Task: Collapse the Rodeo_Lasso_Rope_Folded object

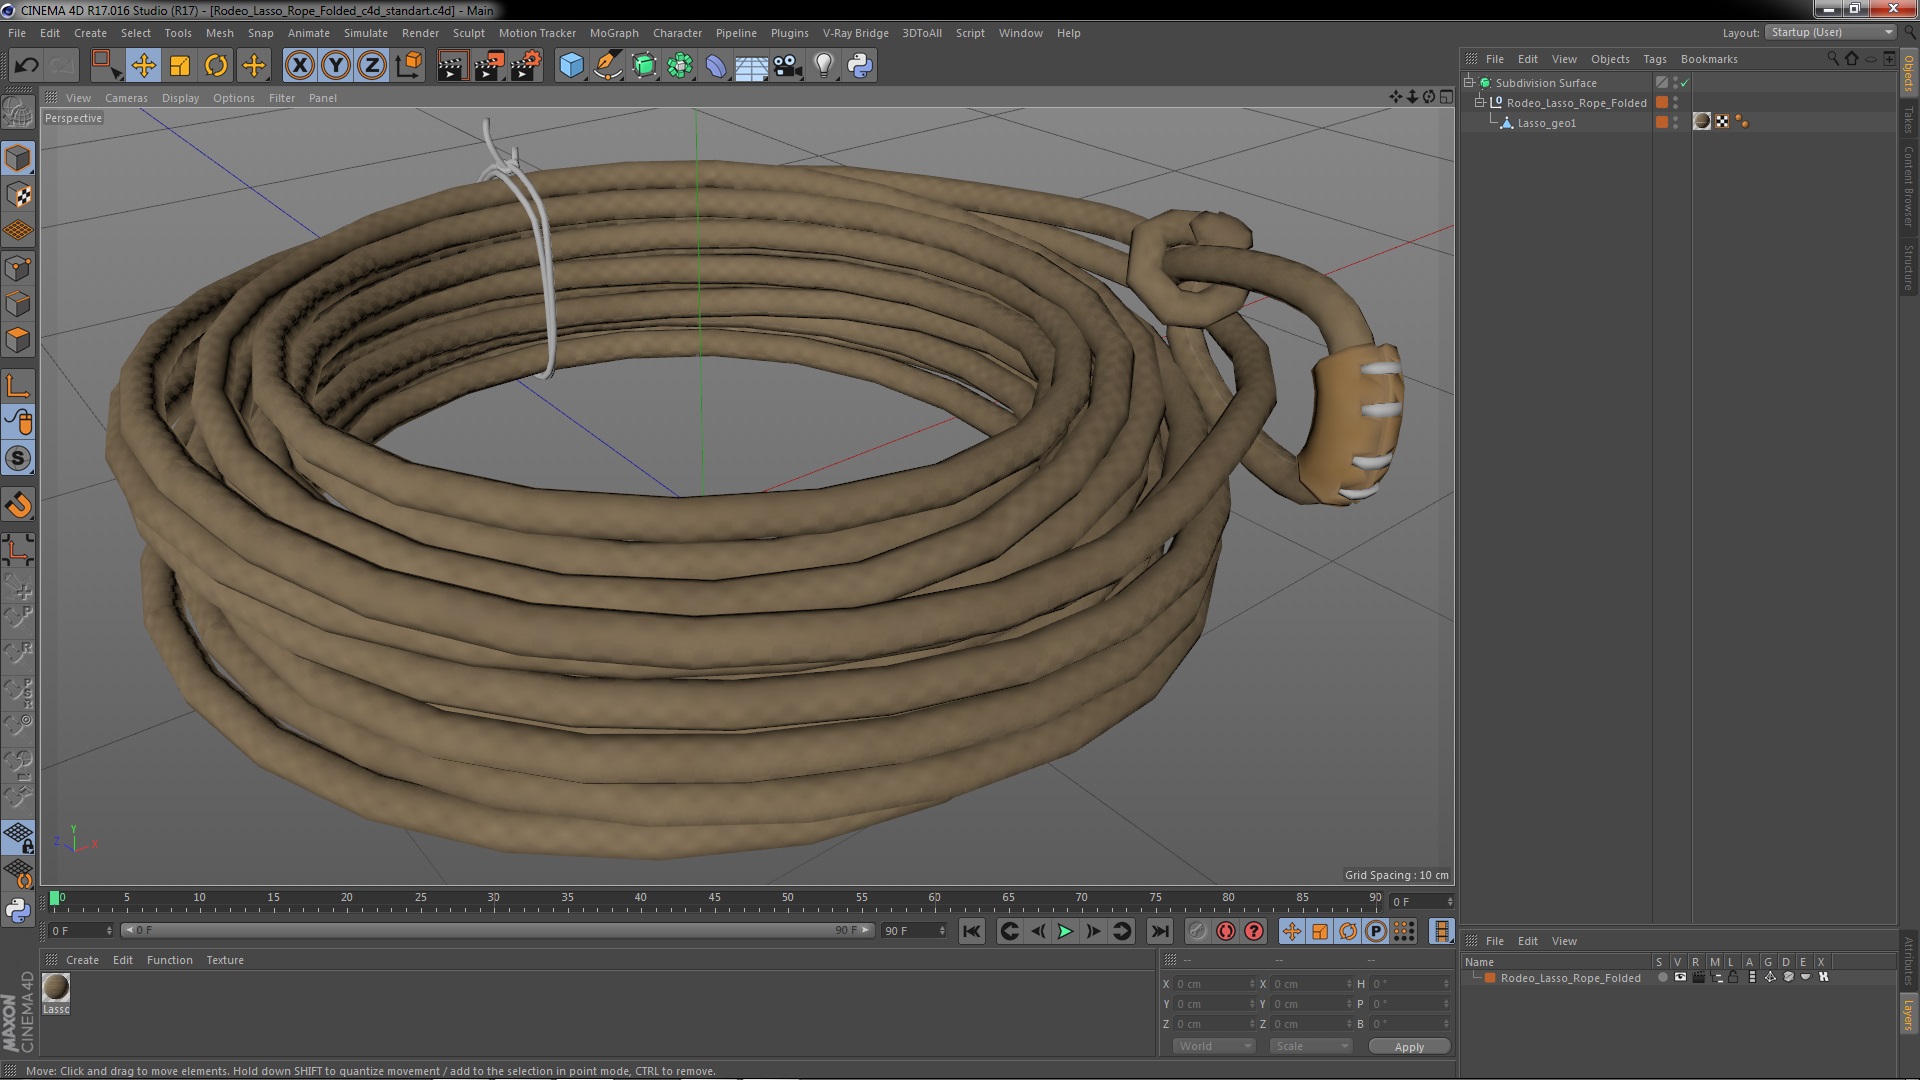Action: 1481,102
